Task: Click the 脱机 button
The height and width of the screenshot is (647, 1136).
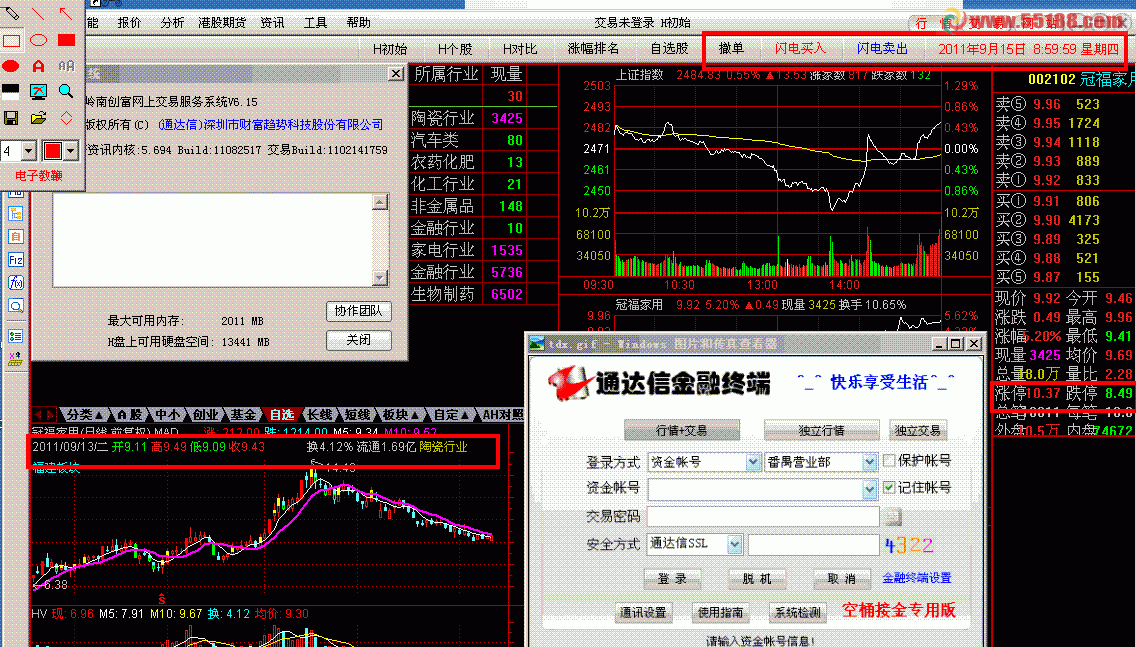Action: point(757,578)
